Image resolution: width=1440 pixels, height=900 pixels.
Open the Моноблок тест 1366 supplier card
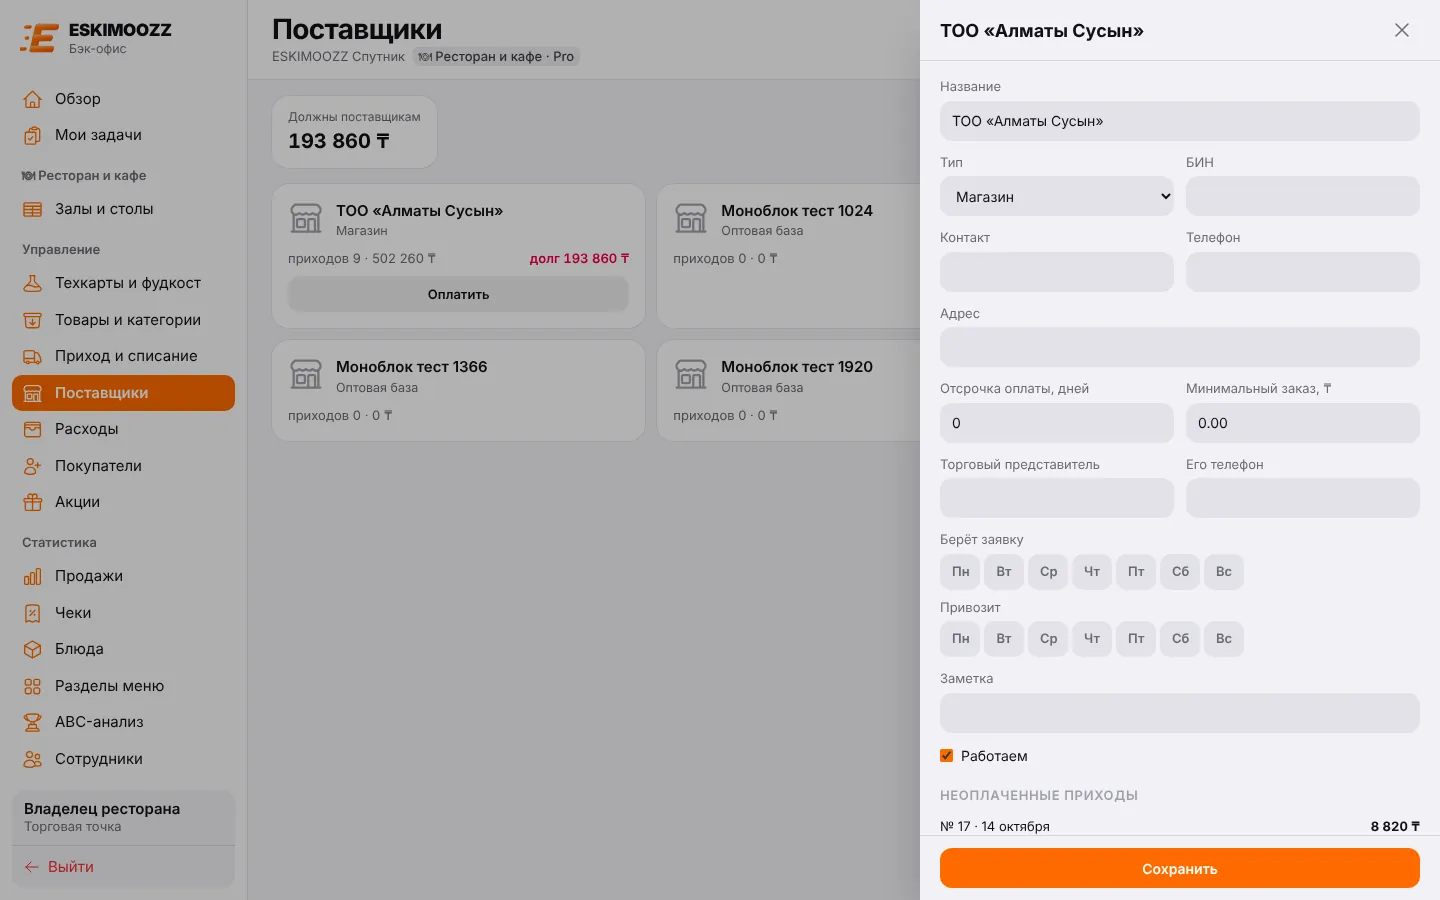(x=458, y=391)
